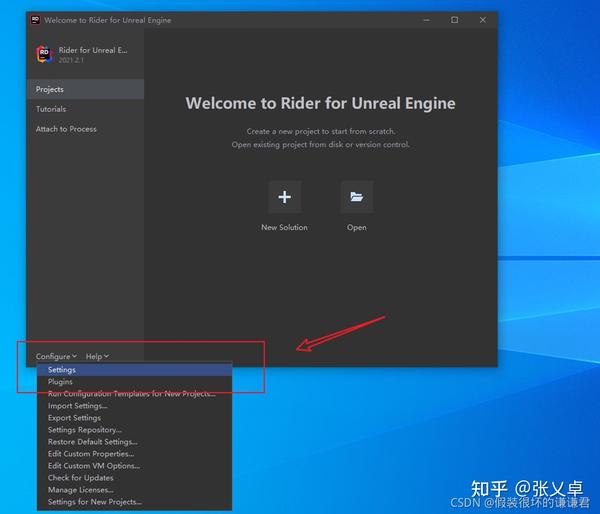Expand the Configure dropdown
The width and height of the screenshot is (600, 514).
point(56,356)
